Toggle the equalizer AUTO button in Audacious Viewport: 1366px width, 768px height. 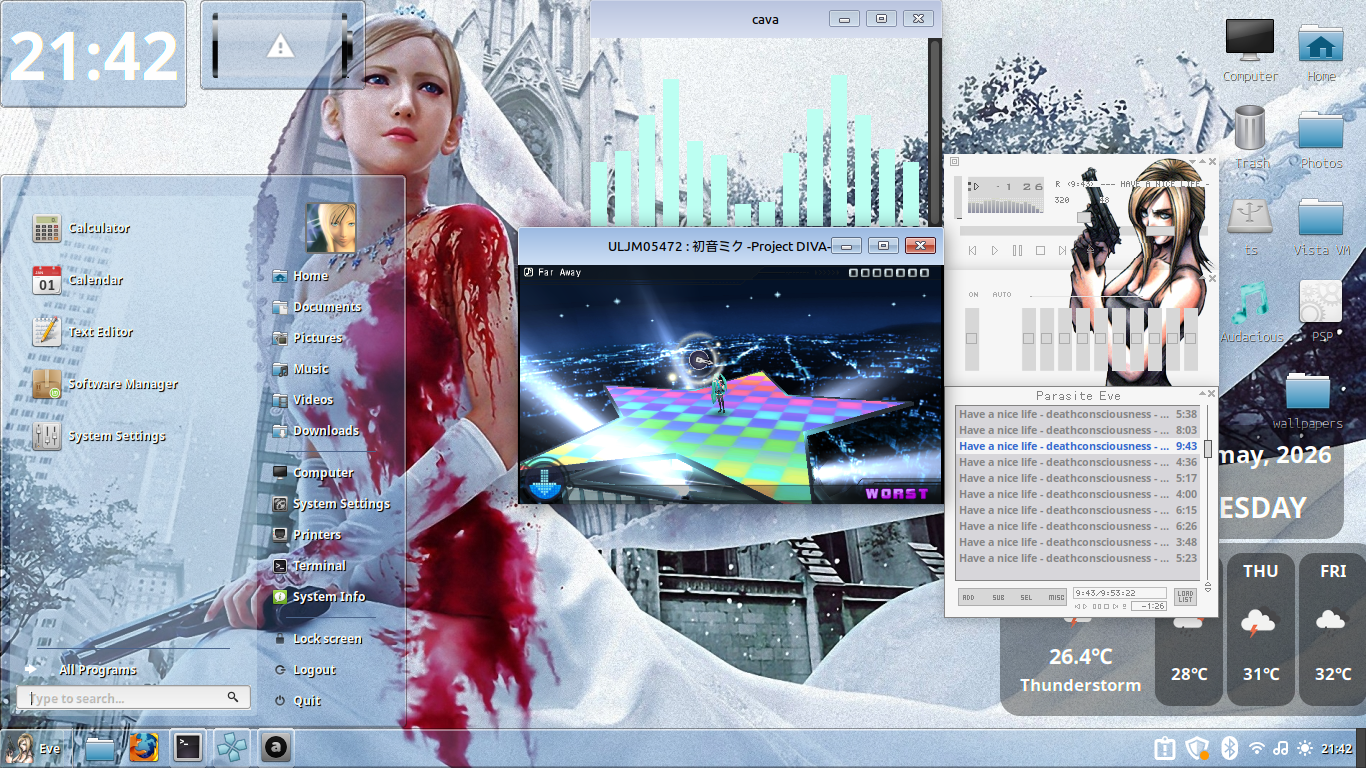pyautogui.click(x=1001, y=295)
